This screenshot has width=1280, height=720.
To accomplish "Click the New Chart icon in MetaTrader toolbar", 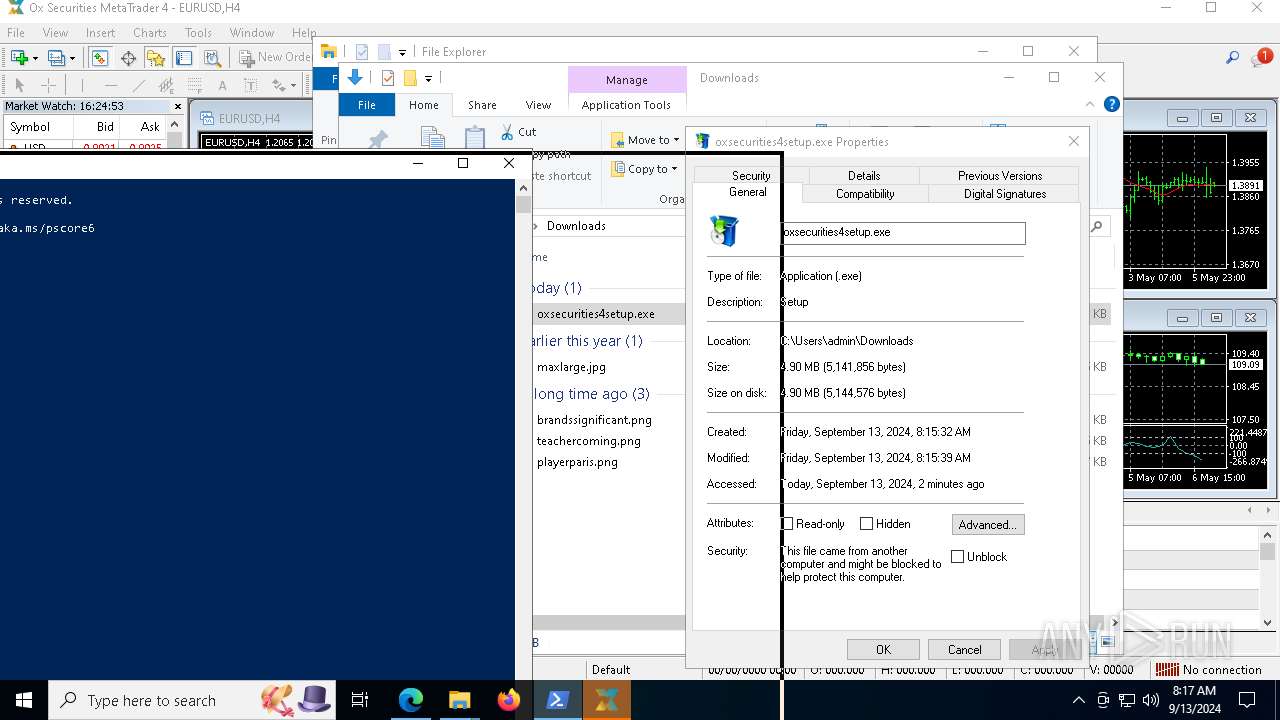I will pos(19,58).
